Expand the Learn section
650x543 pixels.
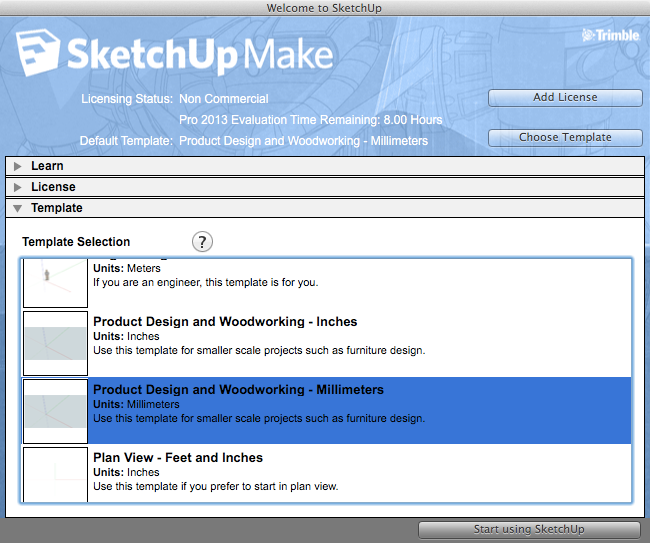pos(17,166)
